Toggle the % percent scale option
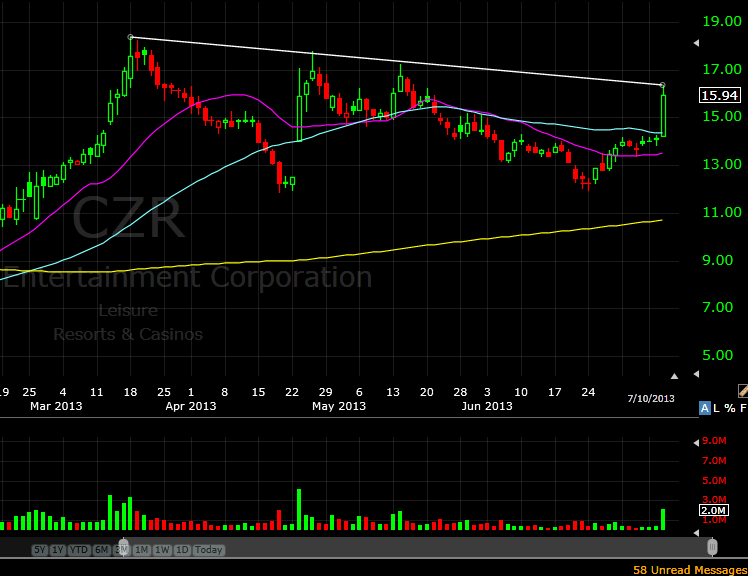This screenshot has height=576, width=748. coord(729,408)
